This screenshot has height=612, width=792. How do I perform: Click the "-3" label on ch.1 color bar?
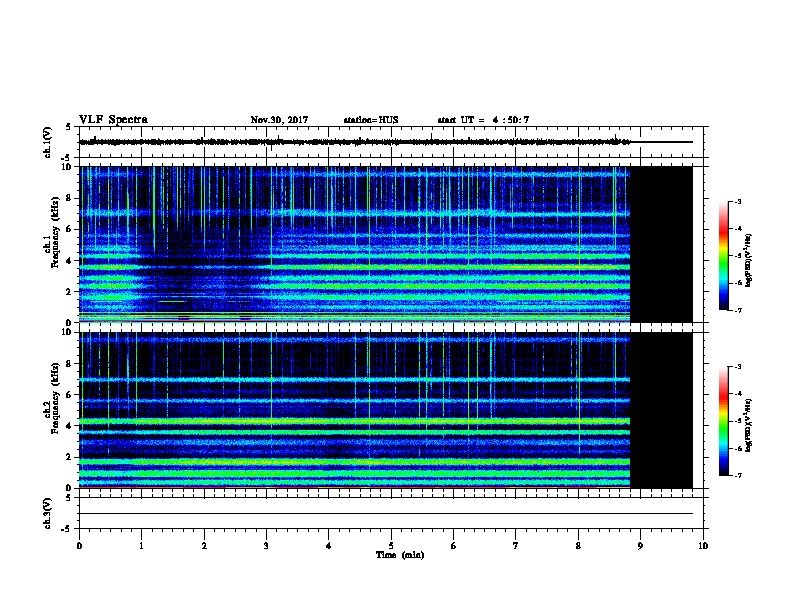point(737,202)
